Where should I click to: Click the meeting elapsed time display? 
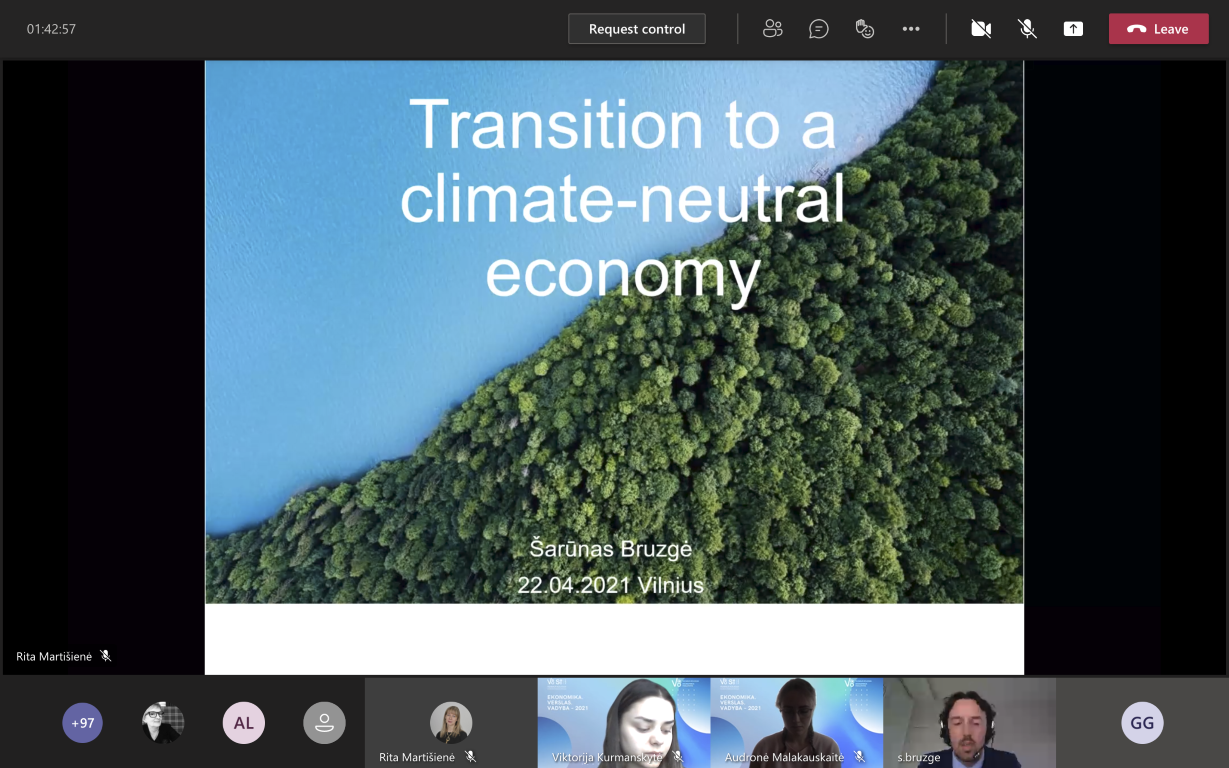tap(52, 29)
